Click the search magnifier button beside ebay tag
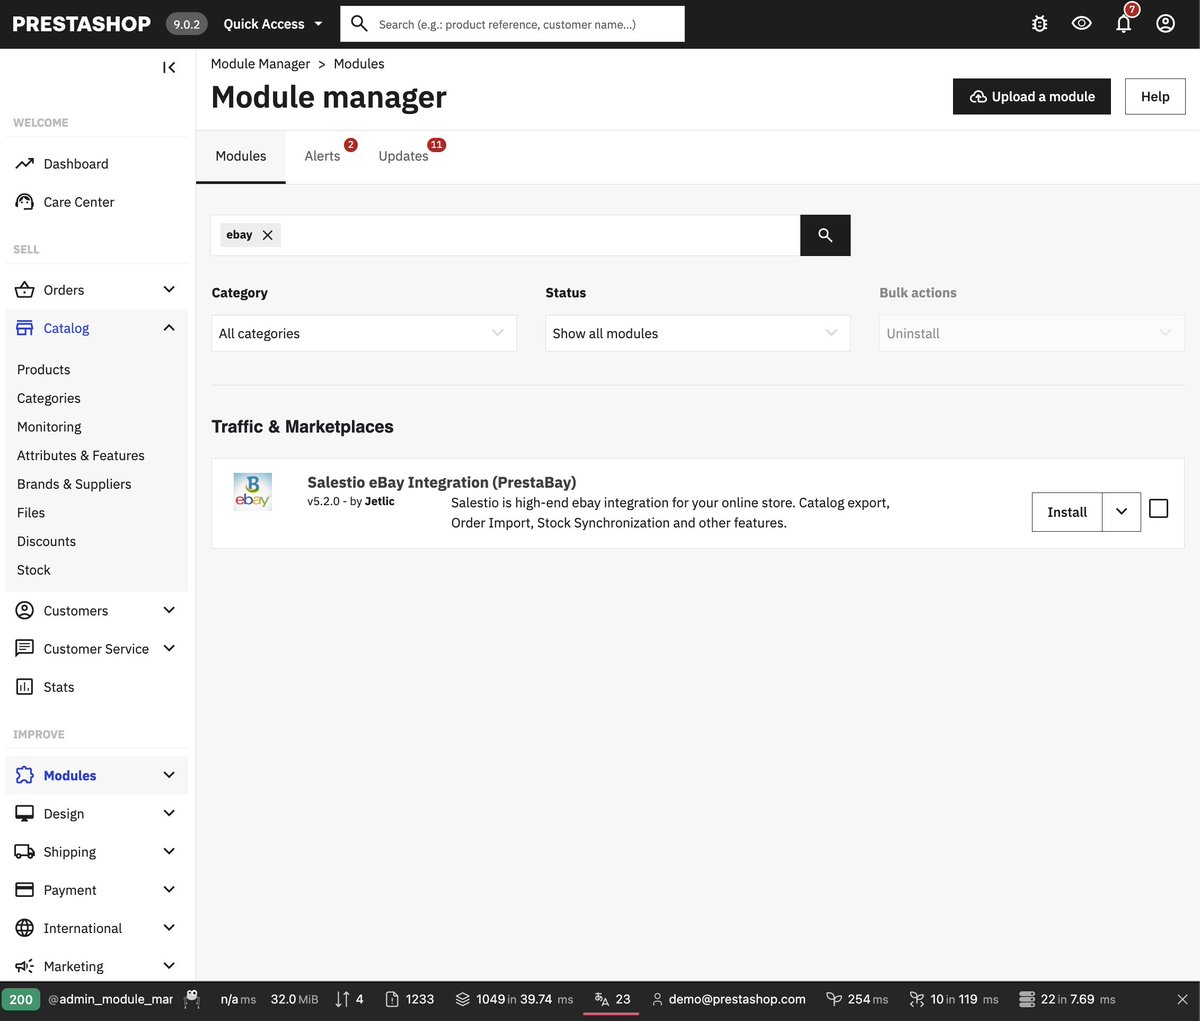Screen dimensions: 1200x1021 coord(825,235)
